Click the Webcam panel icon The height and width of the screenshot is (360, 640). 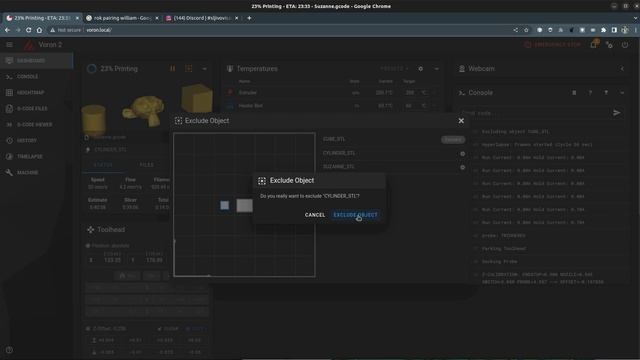[462, 69]
